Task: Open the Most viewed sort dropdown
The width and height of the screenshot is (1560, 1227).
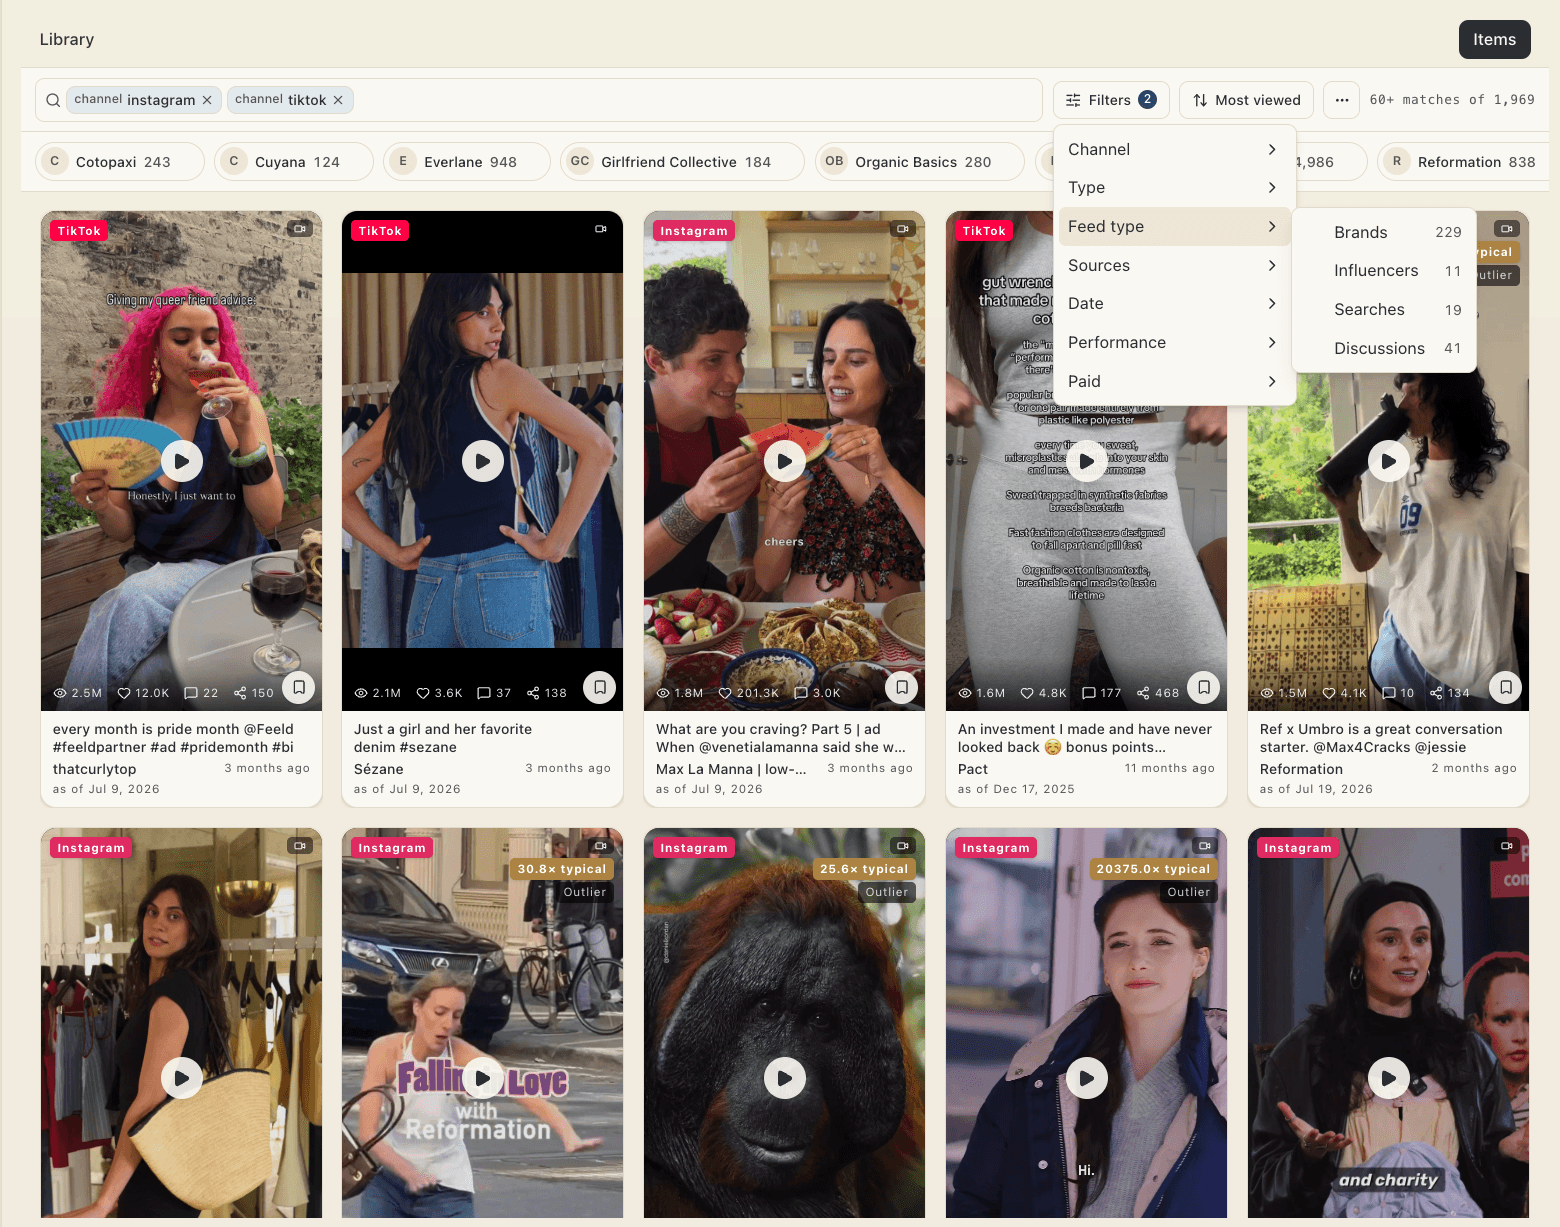Action: click(1246, 100)
